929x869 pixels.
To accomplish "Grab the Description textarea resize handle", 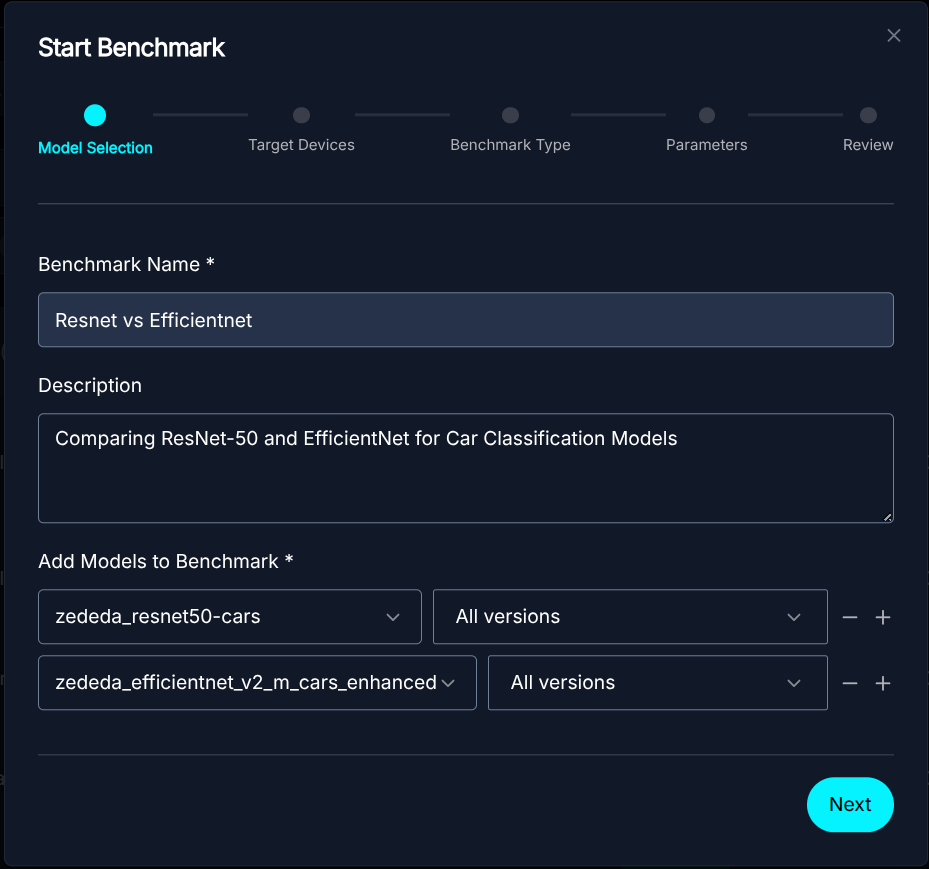I will pos(887,516).
